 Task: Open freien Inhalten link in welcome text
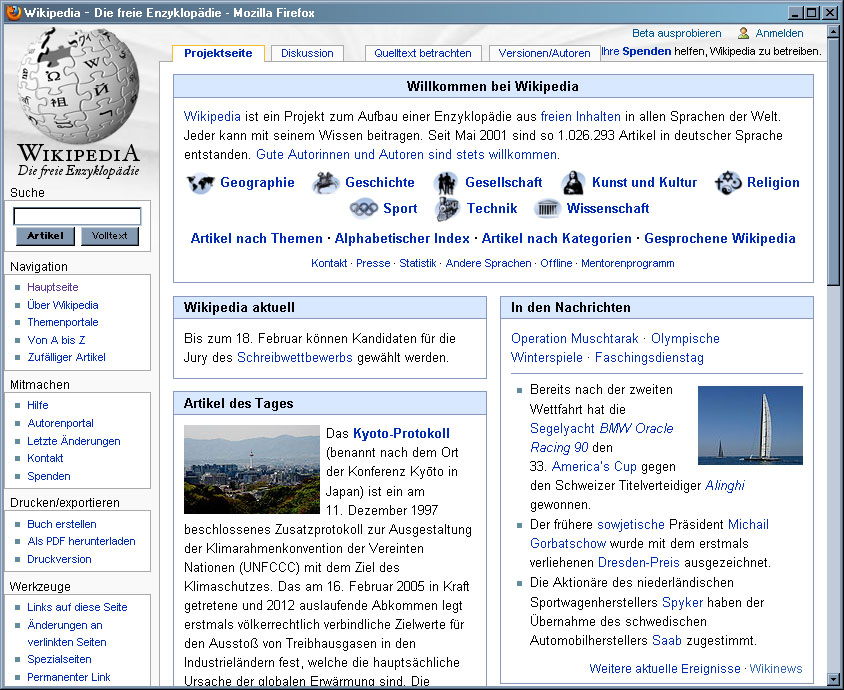click(580, 116)
